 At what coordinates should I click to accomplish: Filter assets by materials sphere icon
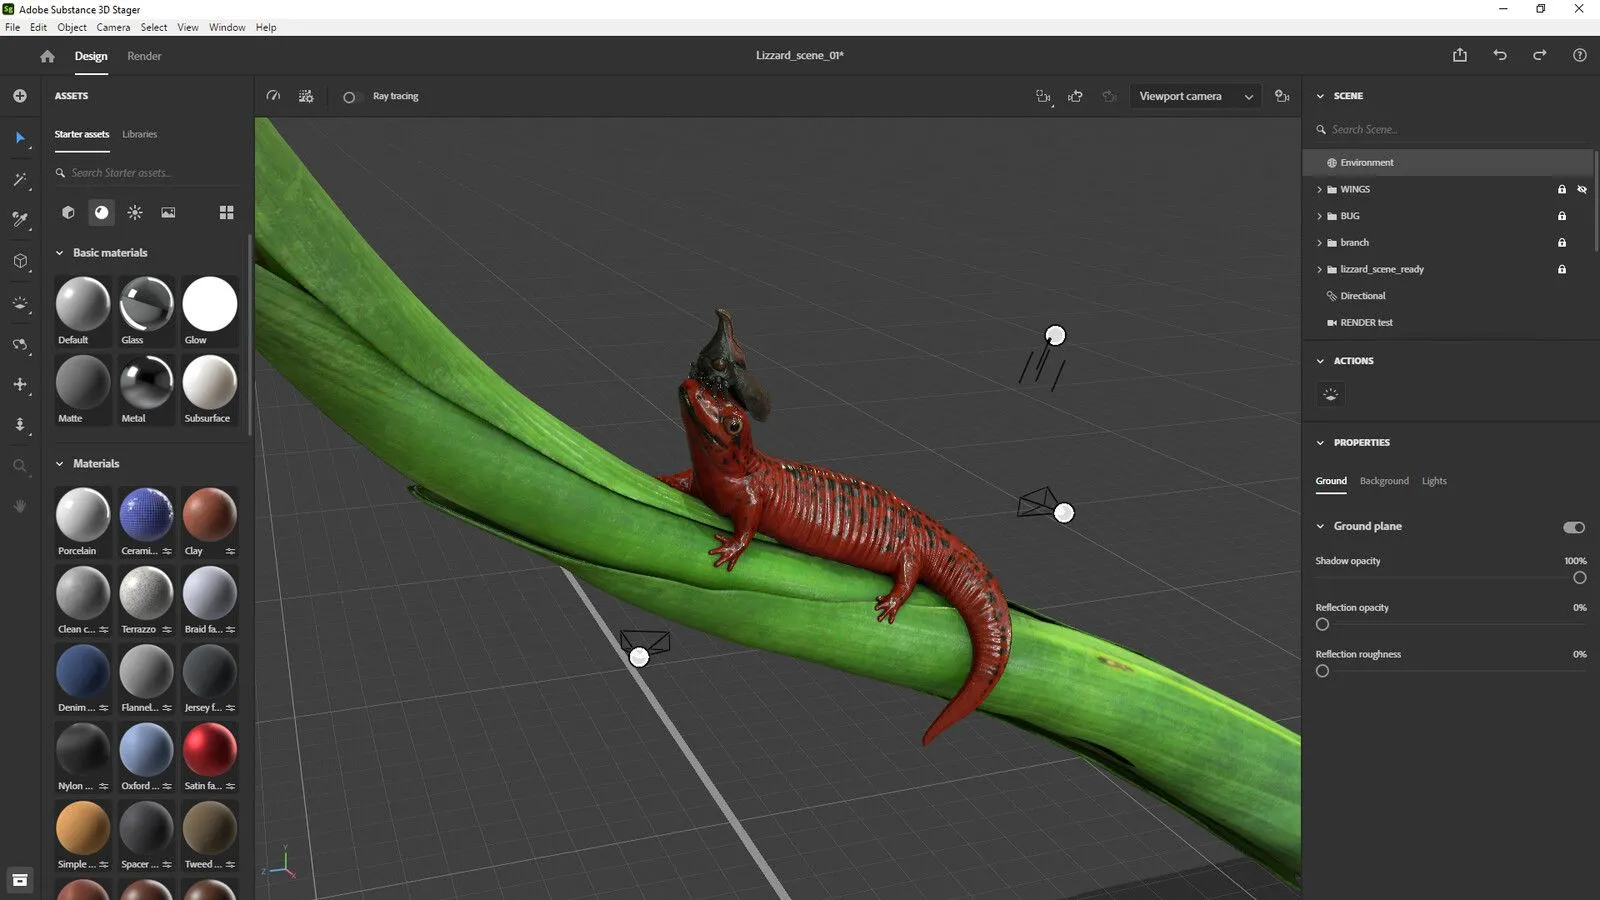click(101, 212)
